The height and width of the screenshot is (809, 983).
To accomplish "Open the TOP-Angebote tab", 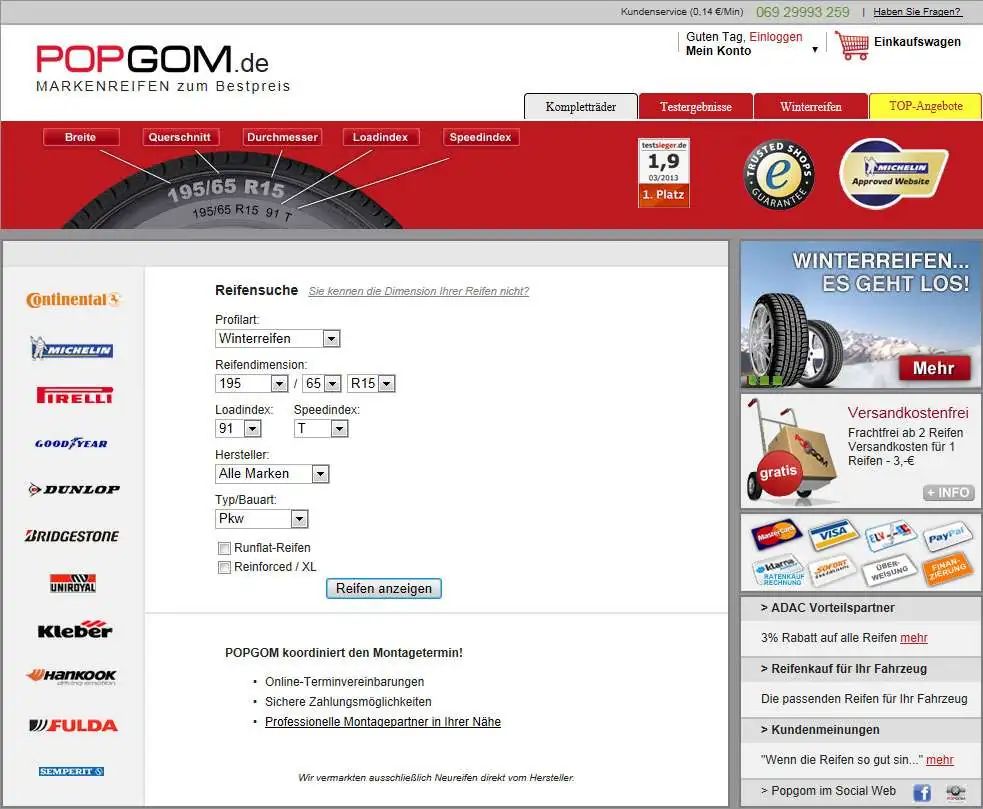I will point(926,106).
